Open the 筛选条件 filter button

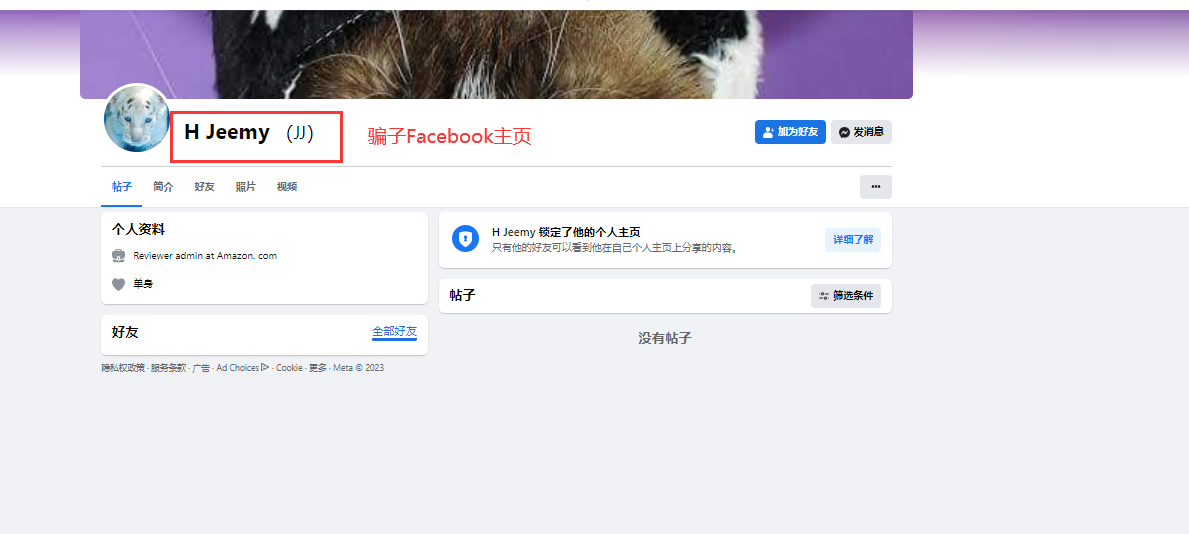(x=845, y=296)
